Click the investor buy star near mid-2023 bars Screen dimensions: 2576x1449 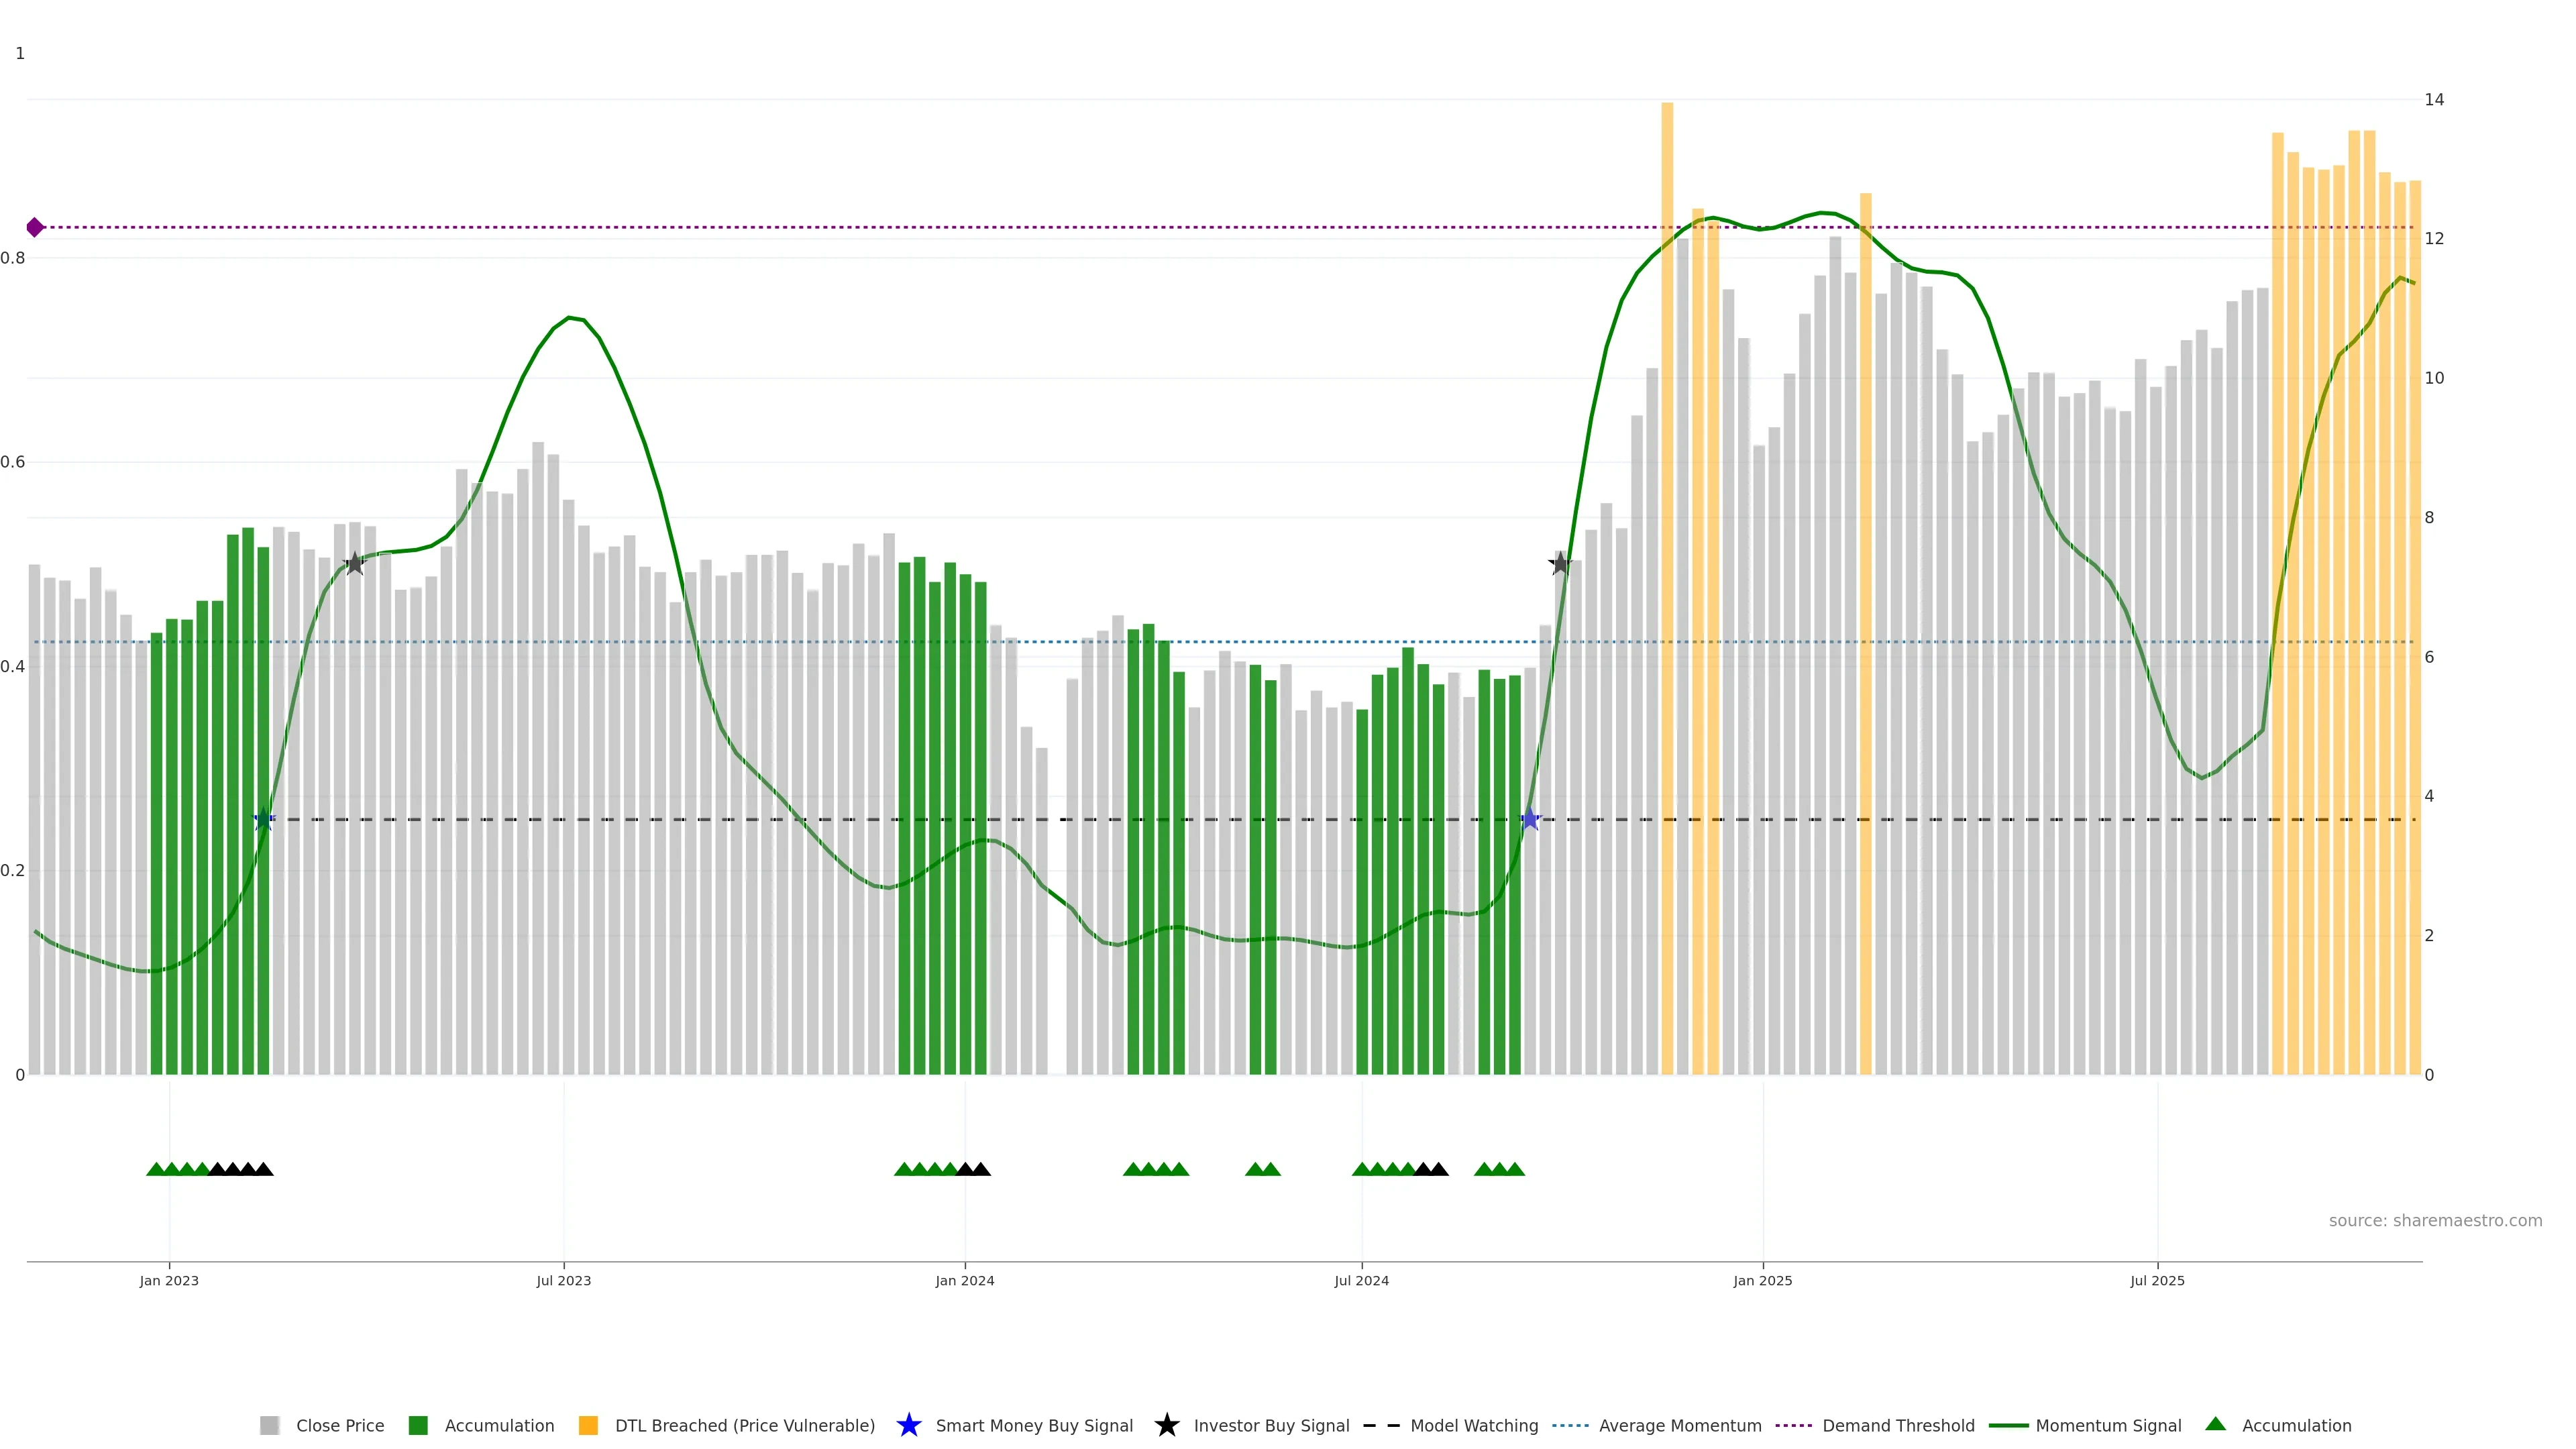coord(354,564)
